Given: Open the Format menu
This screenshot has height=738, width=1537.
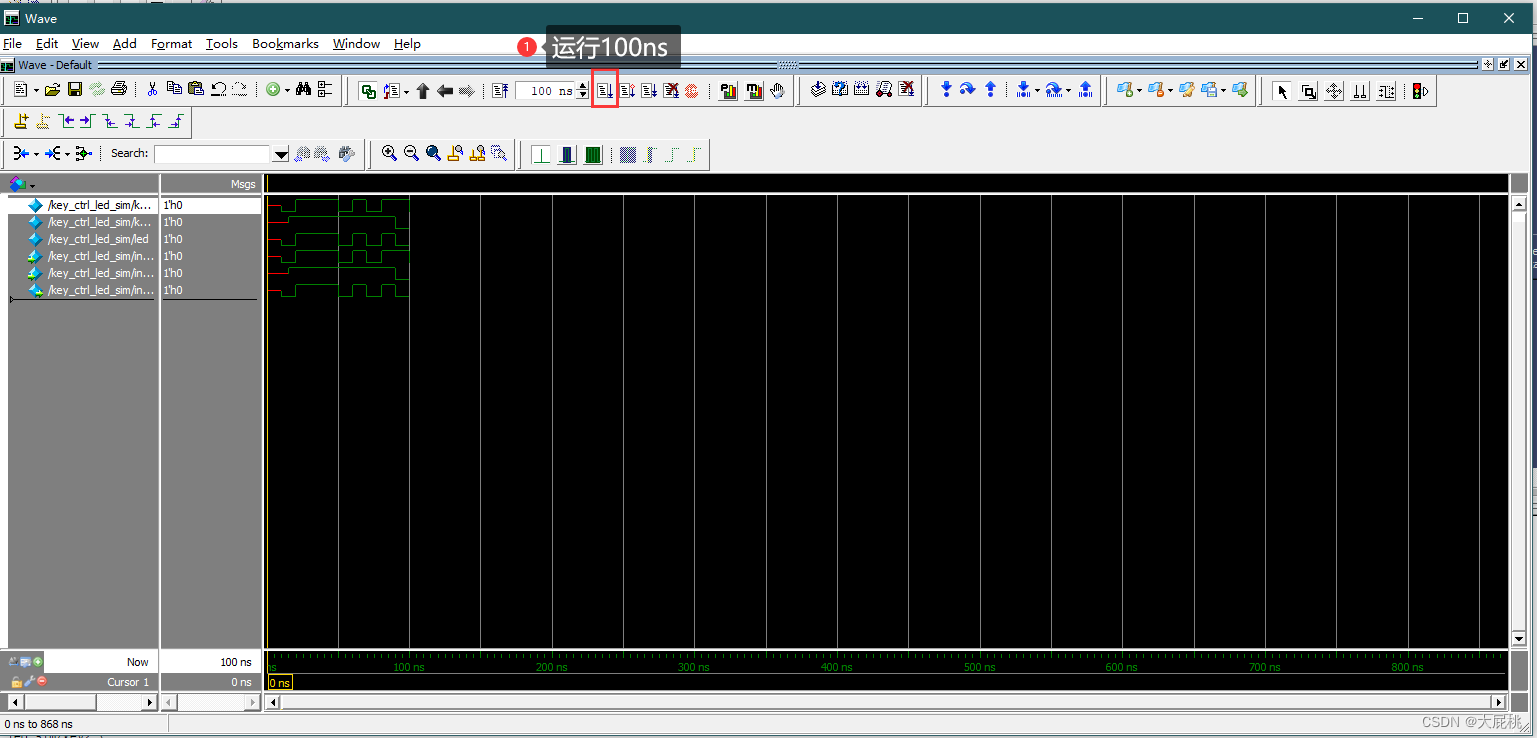Looking at the screenshot, I should point(171,44).
